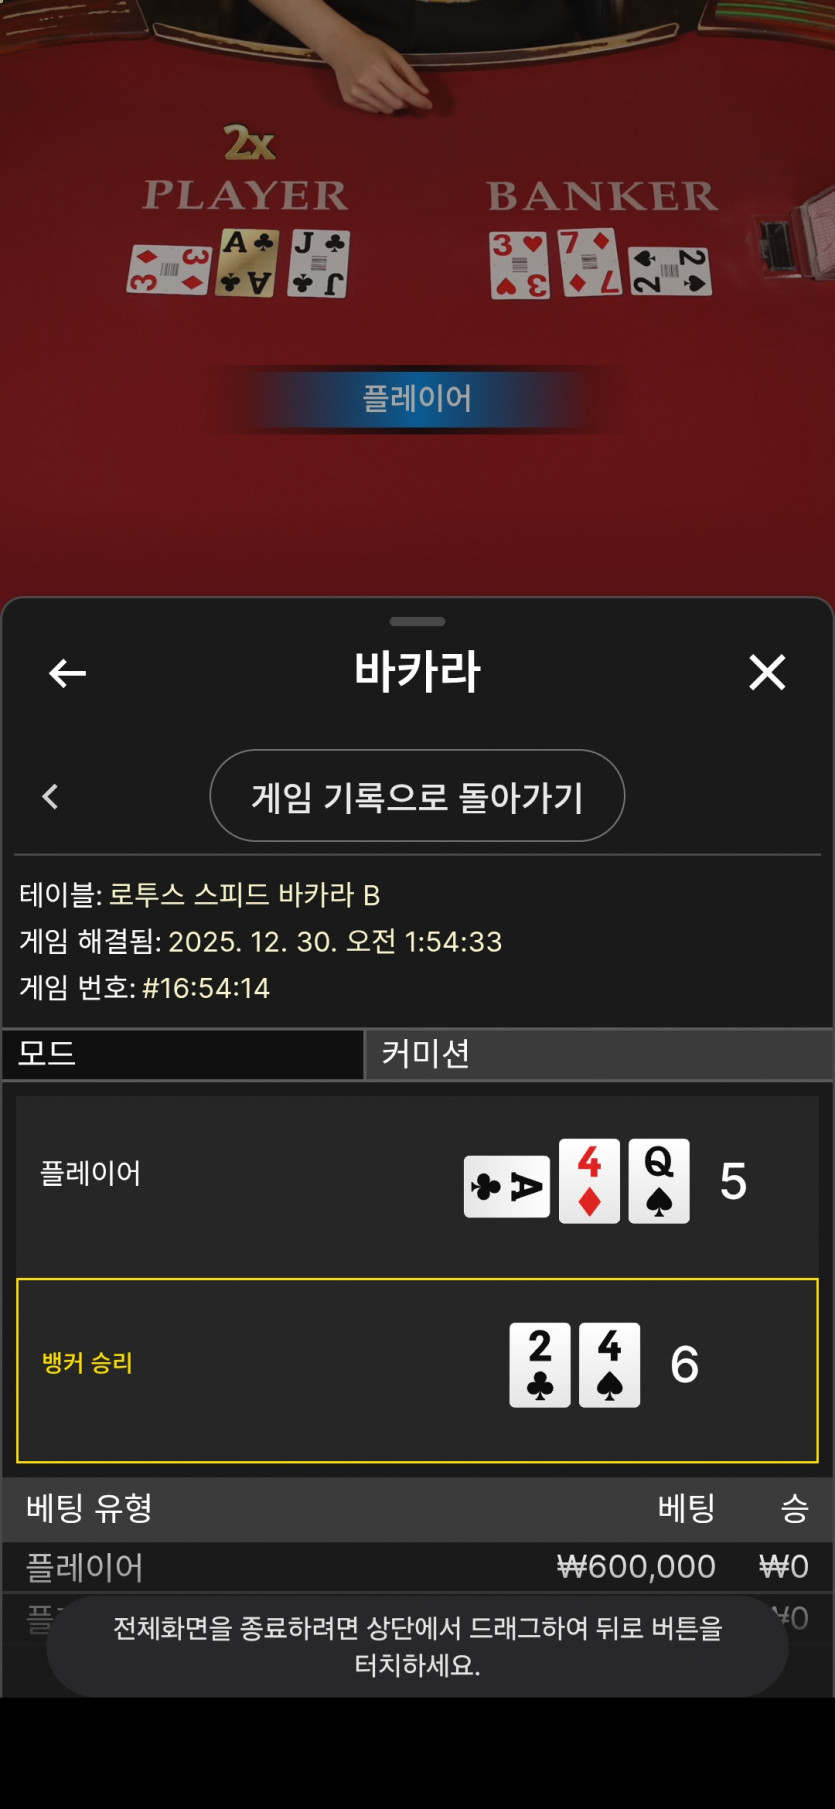This screenshot has height=1809, width=835.
Task: Tap the Queen of spades player card
Action: 659,1181
